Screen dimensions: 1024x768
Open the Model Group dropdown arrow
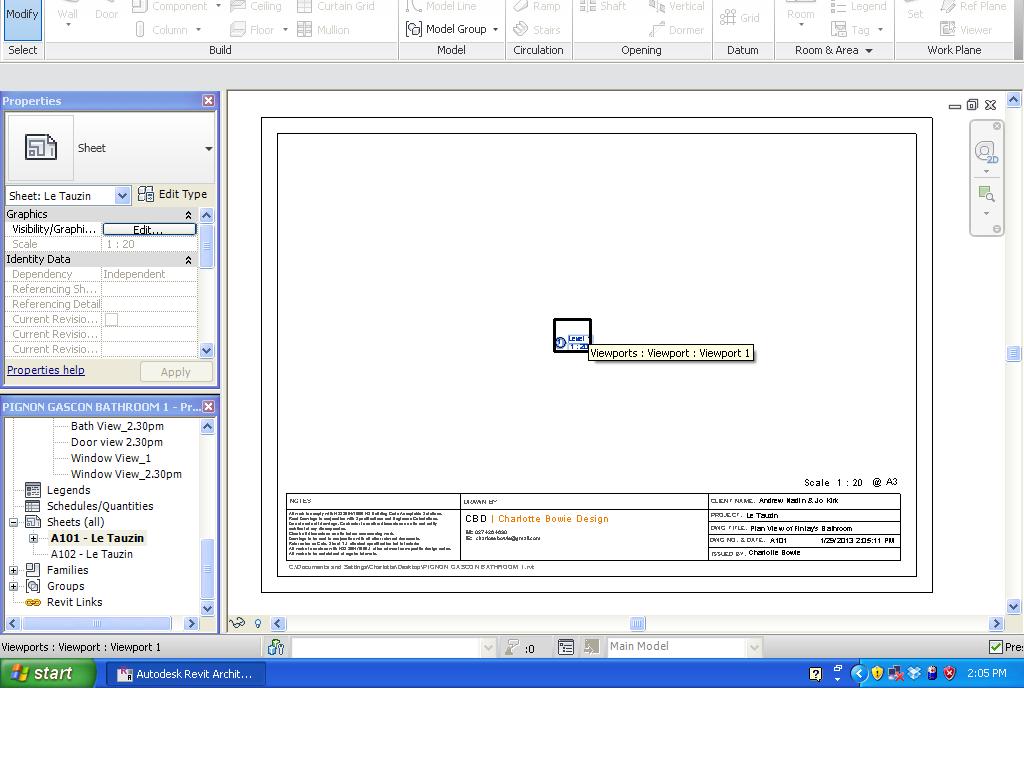[x=495, y=29]
